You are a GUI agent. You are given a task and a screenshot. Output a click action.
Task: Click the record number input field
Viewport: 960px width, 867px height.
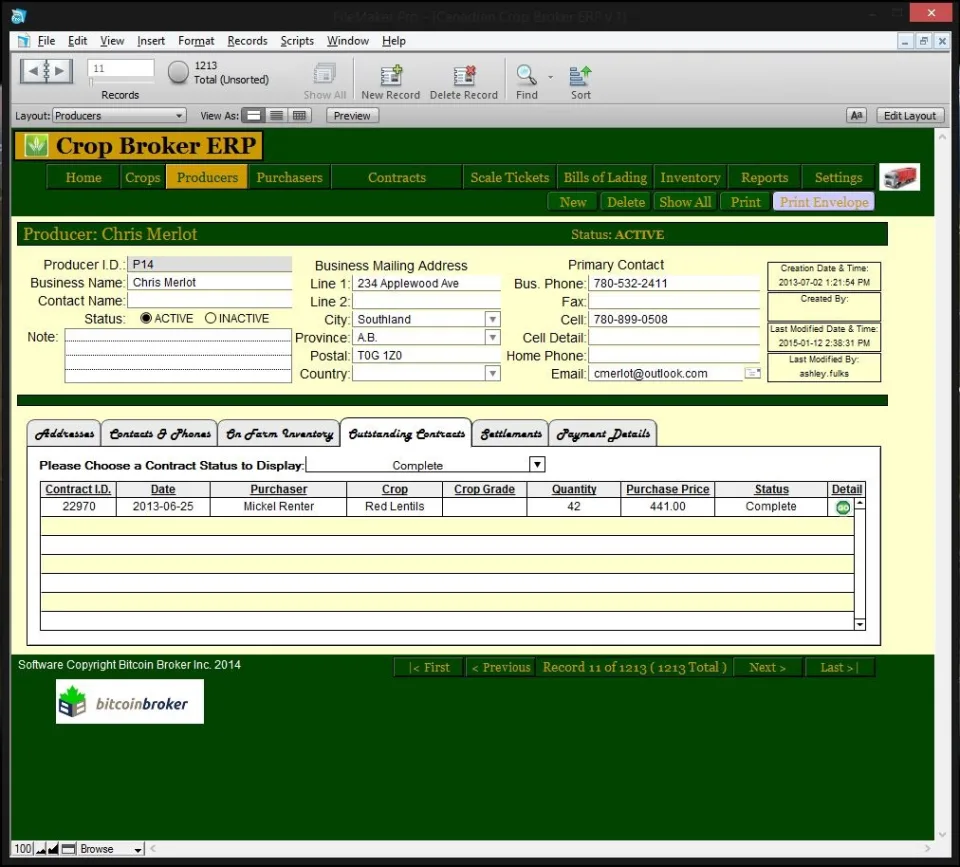click(x=121, y=68)
